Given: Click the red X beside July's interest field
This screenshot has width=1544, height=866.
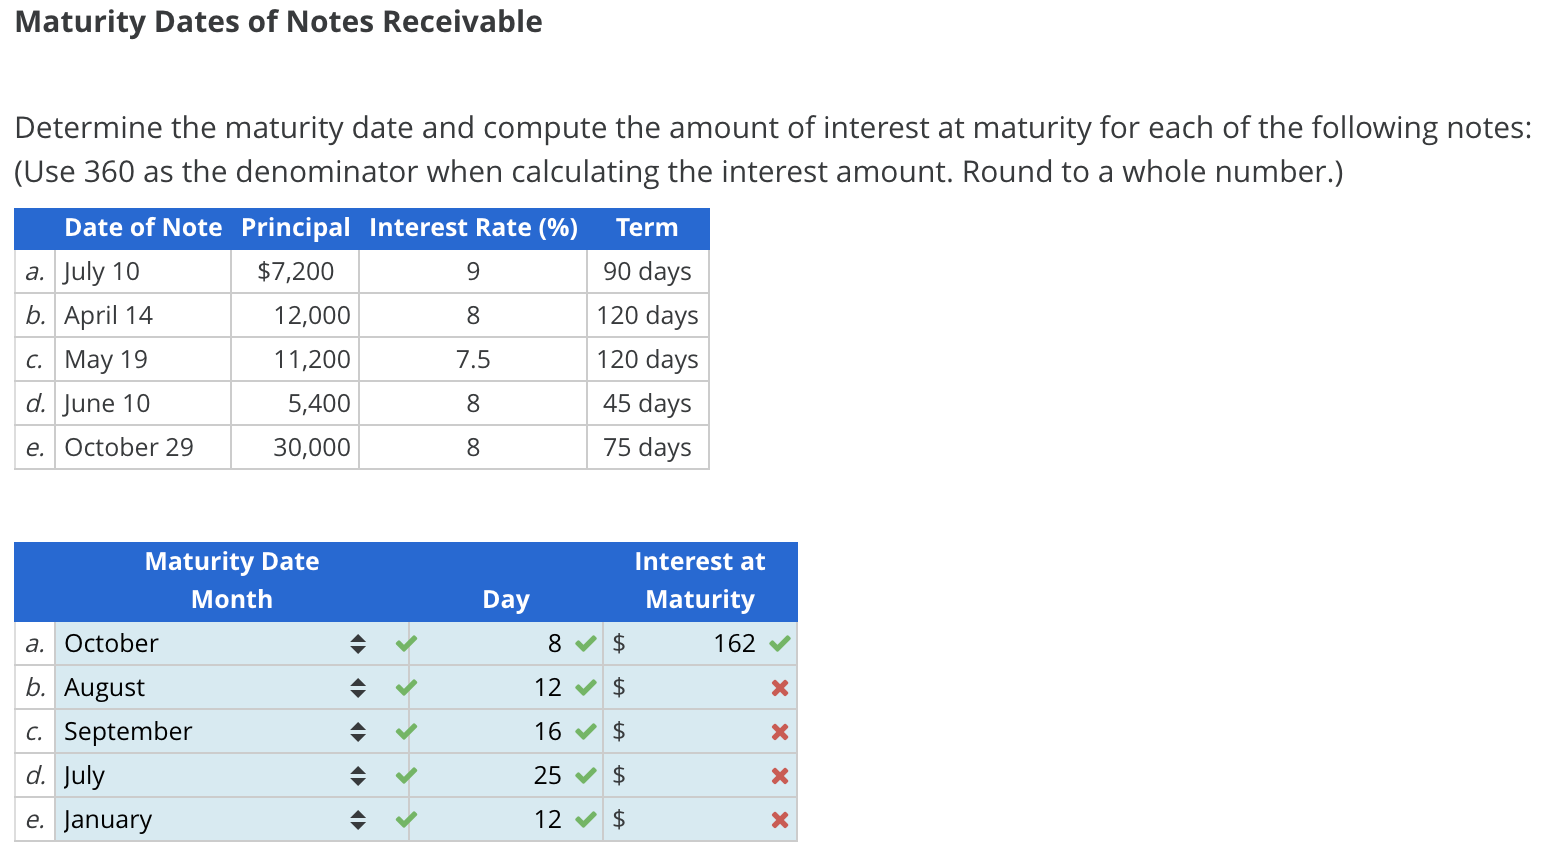Looking at the screenshot, I should (779, 776).
